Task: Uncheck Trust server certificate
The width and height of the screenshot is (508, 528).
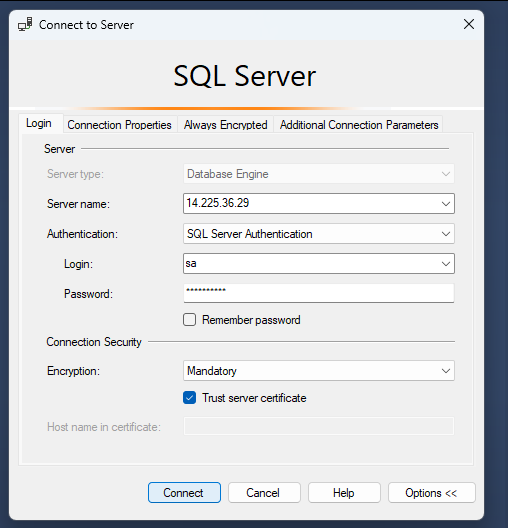Action: 189,398
